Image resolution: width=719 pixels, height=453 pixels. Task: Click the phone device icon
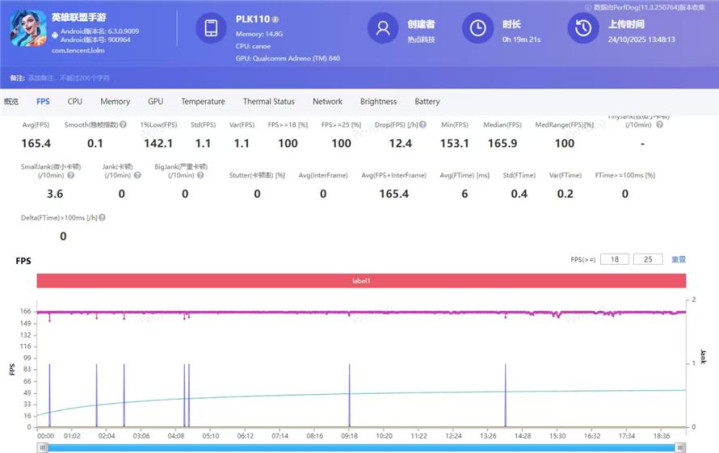coord(211,29)
